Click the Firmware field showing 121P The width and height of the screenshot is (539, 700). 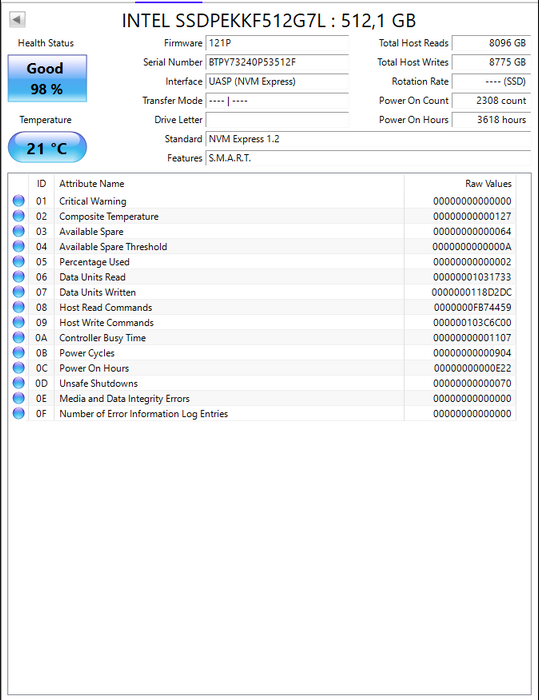[x=277, y=43]
